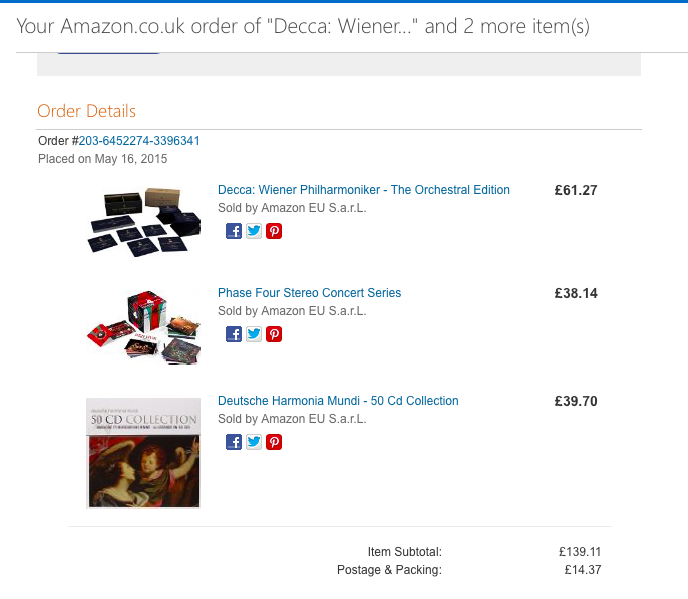
Task: Tweet the Decca Wiener Philharmoniker item
Action: point(254,231)
